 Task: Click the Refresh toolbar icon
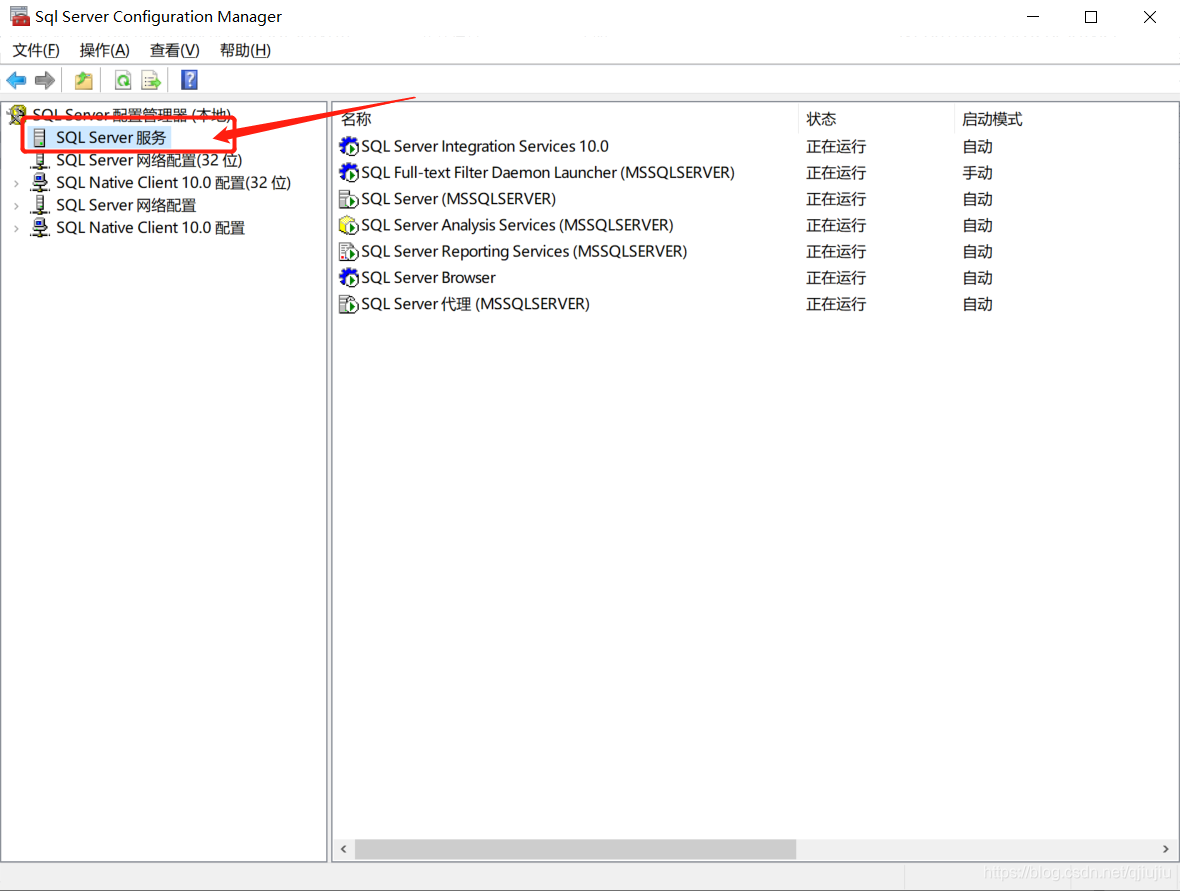(122, 80)
